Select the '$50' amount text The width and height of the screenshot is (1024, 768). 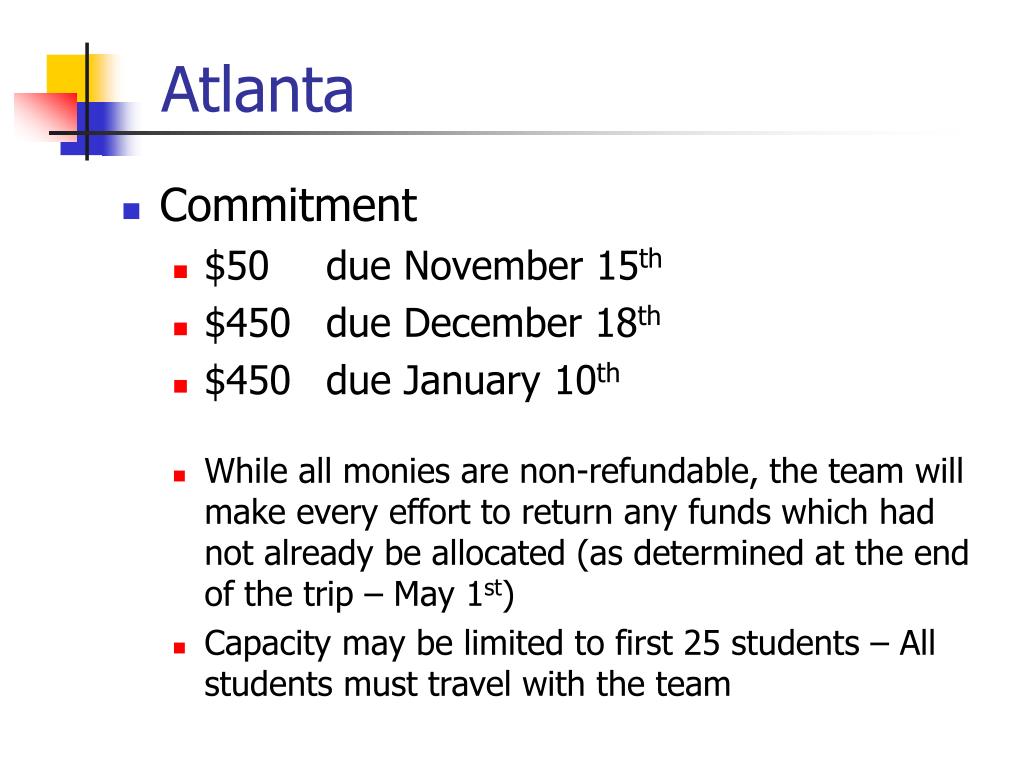(x=236, y=266)
